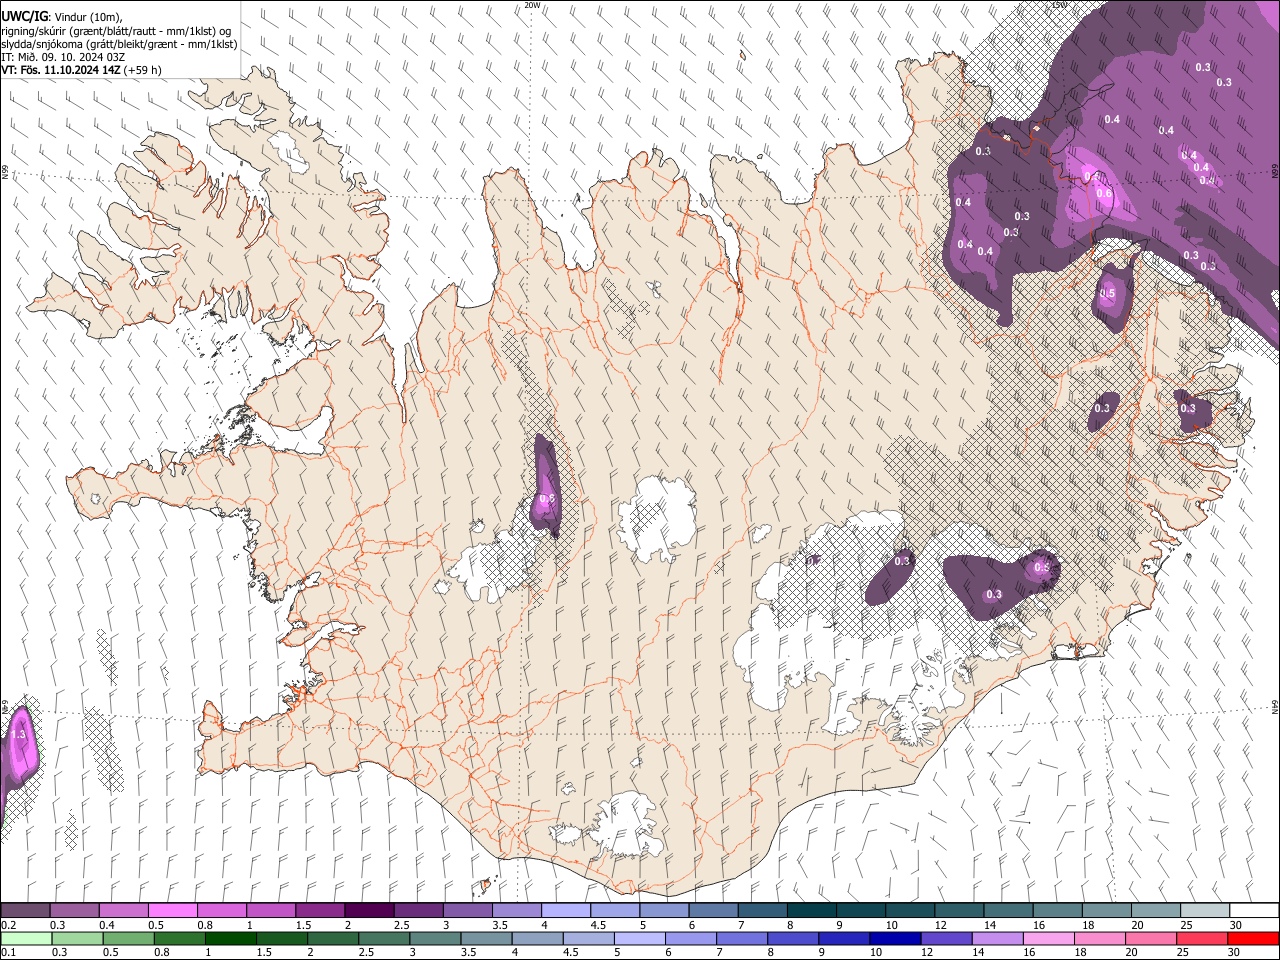
Task: Click the 0.8–1 green swatch, lower legend
Action: (180, 938)
